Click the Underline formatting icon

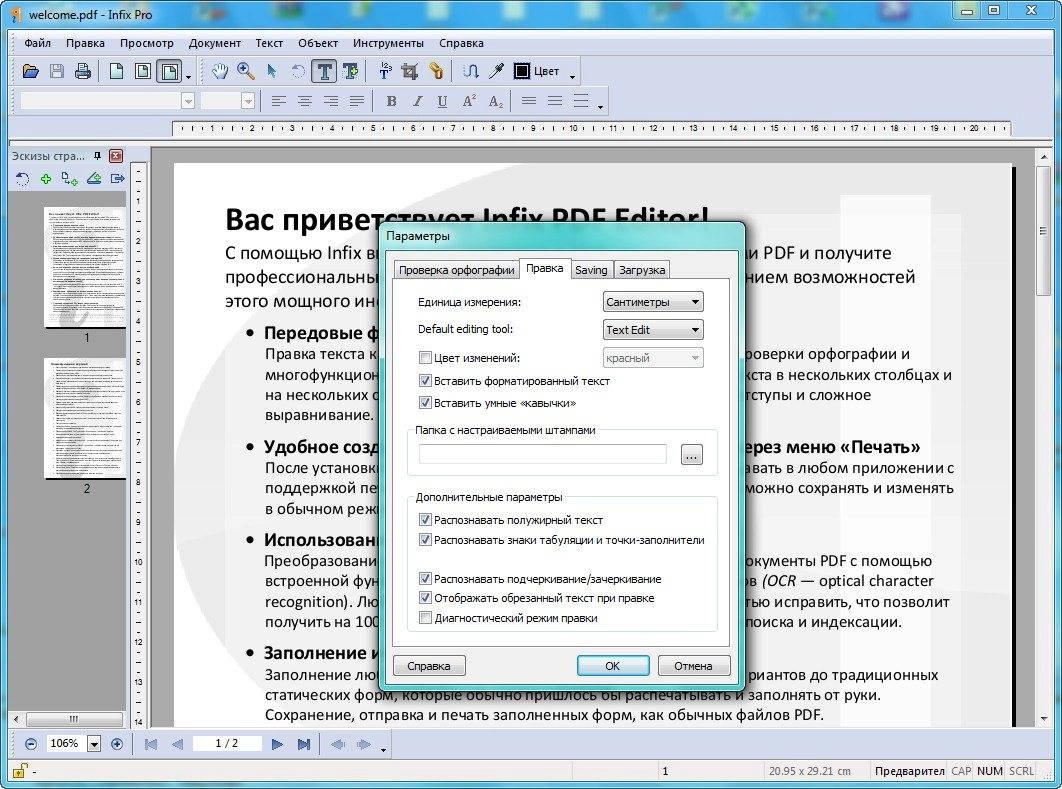pyautogui.click(x=442, y=102)
